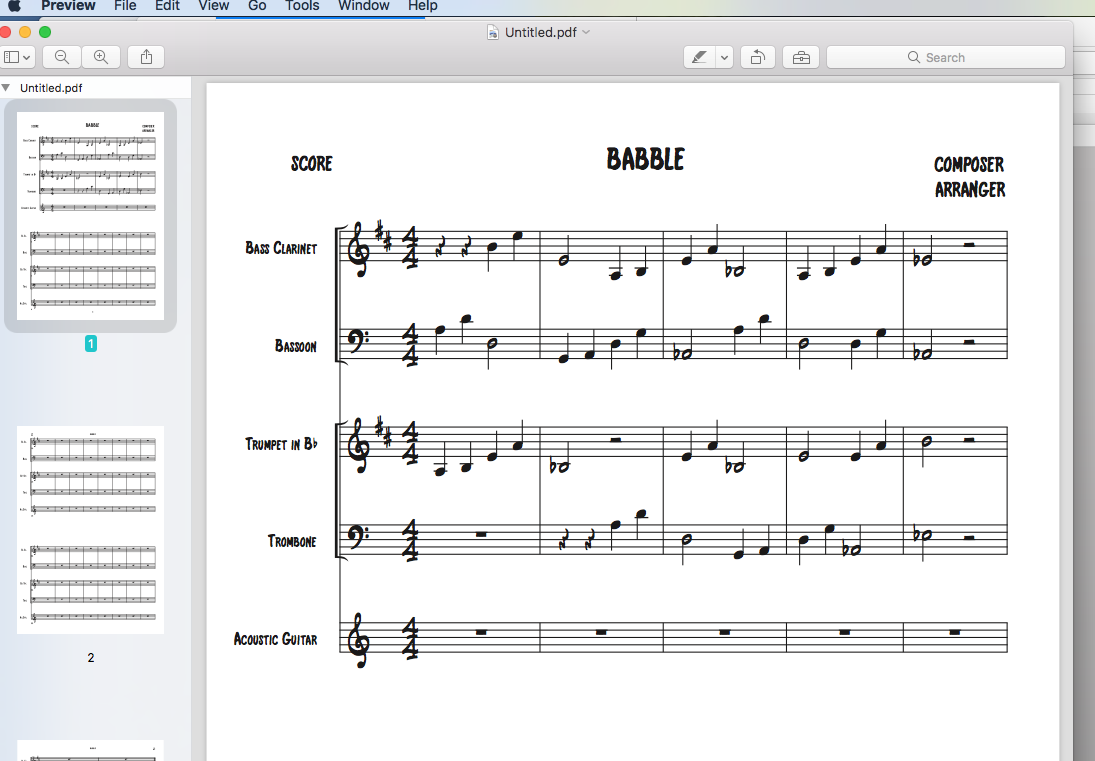Screen dimensions: 1095x761
Task: Open the sidebar view mode dropdown
Action: 19,57
